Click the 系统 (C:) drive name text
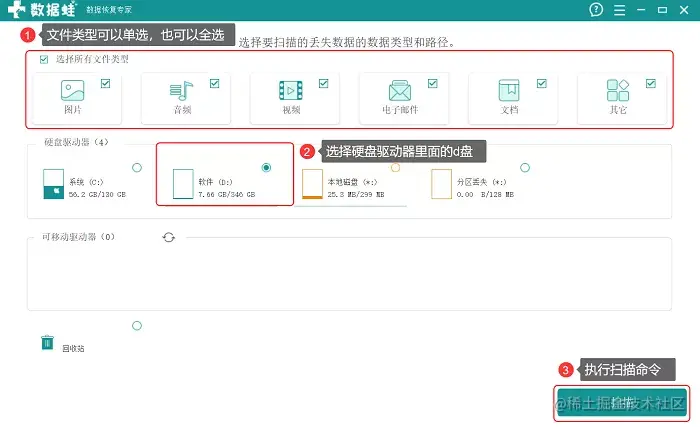 point(86,182)
